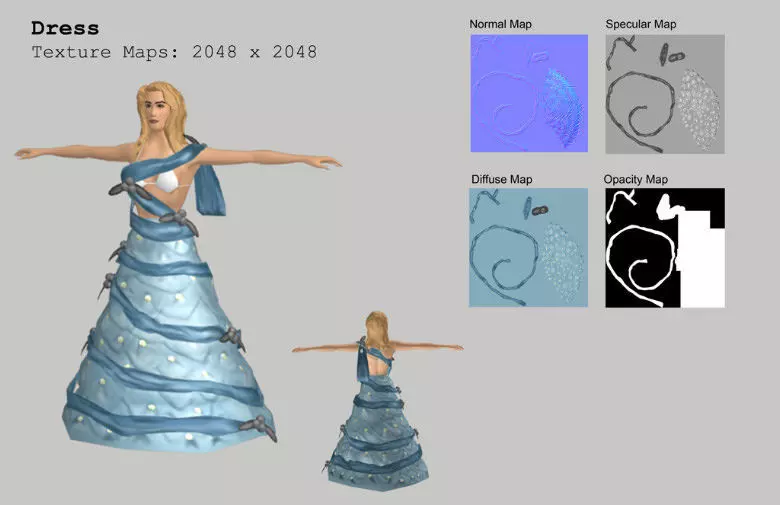The width and height of the screenshot is (780, 505).
Task: Click the 'Diffuse Map' label
Action: 502,179
